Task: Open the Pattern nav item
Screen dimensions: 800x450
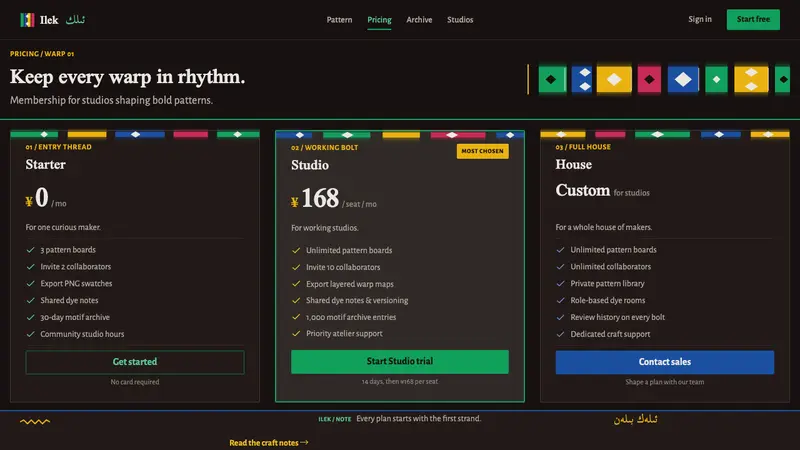Action: click(339, 20)
